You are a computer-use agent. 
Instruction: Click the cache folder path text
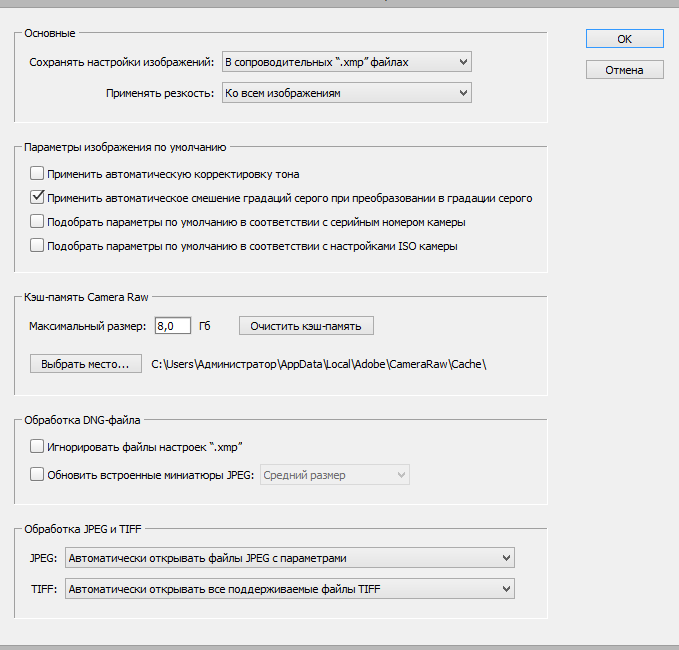pyautogui.click(x=319, y=364)
